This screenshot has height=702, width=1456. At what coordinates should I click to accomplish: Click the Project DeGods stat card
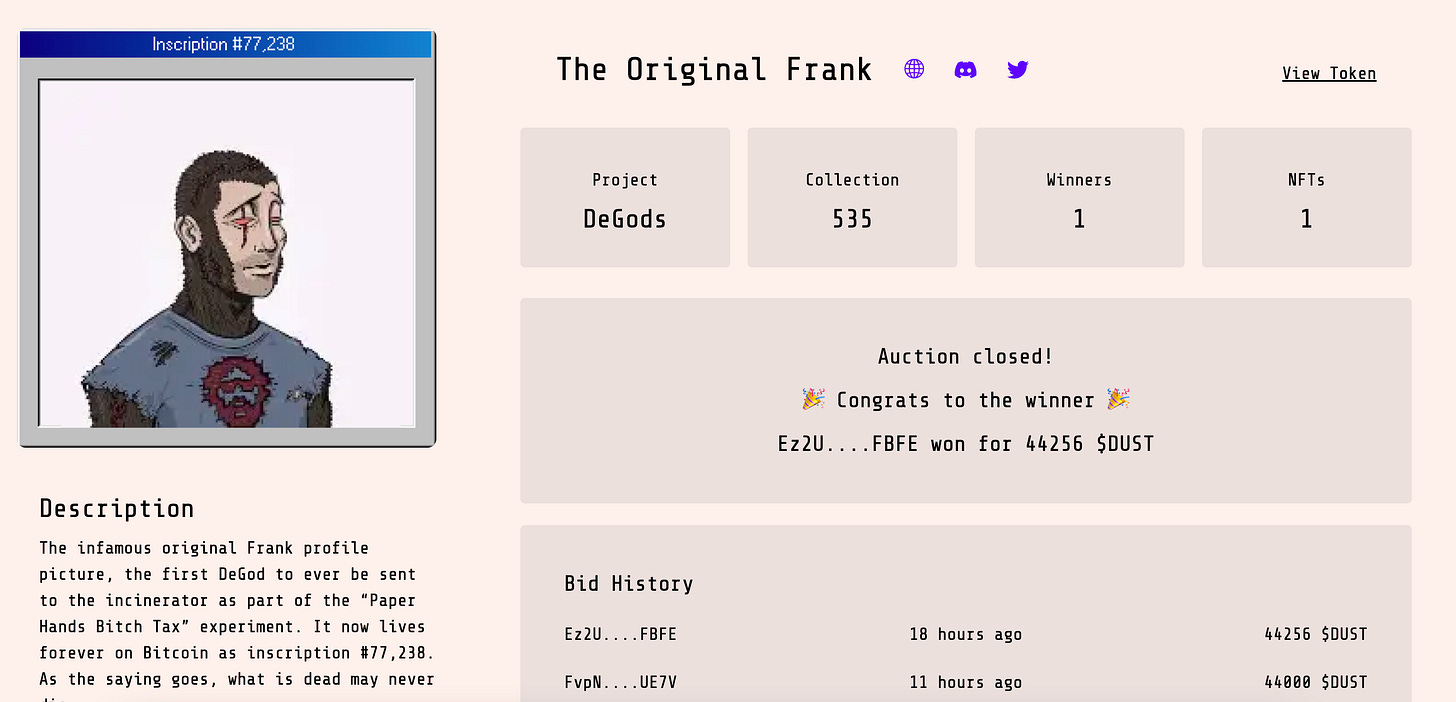pos(625,198)
